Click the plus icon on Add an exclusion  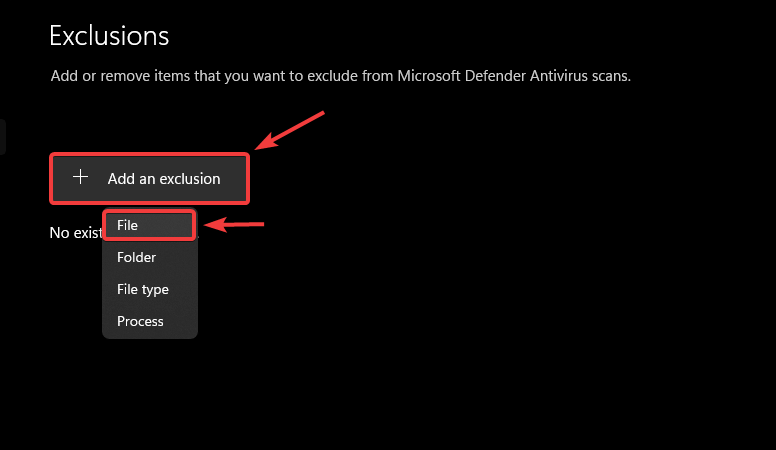click(81, 178)
